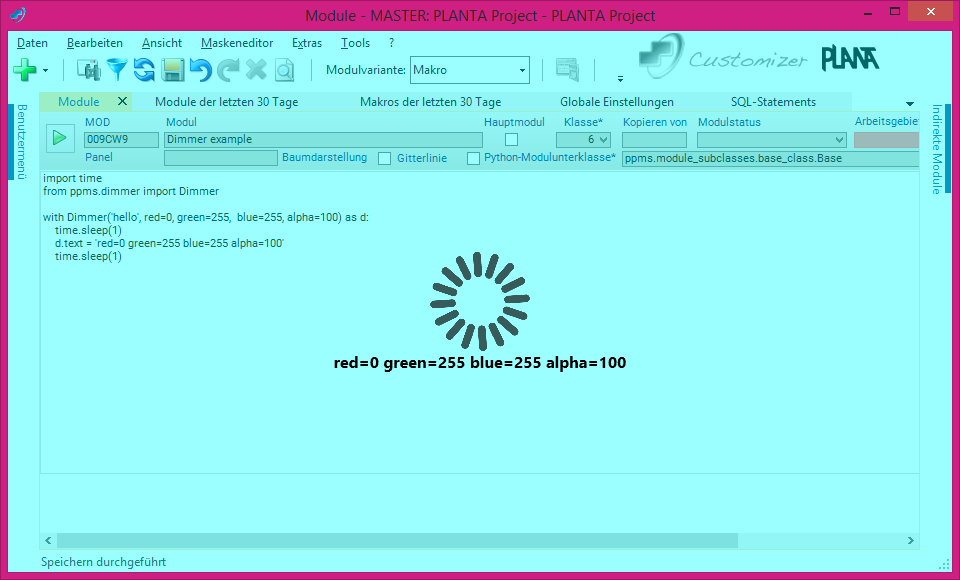Image resolution: width=960 pixels, height=580 pixels.
Task: Click the Modul field with Dimmer example
Action: click(323, 140)
